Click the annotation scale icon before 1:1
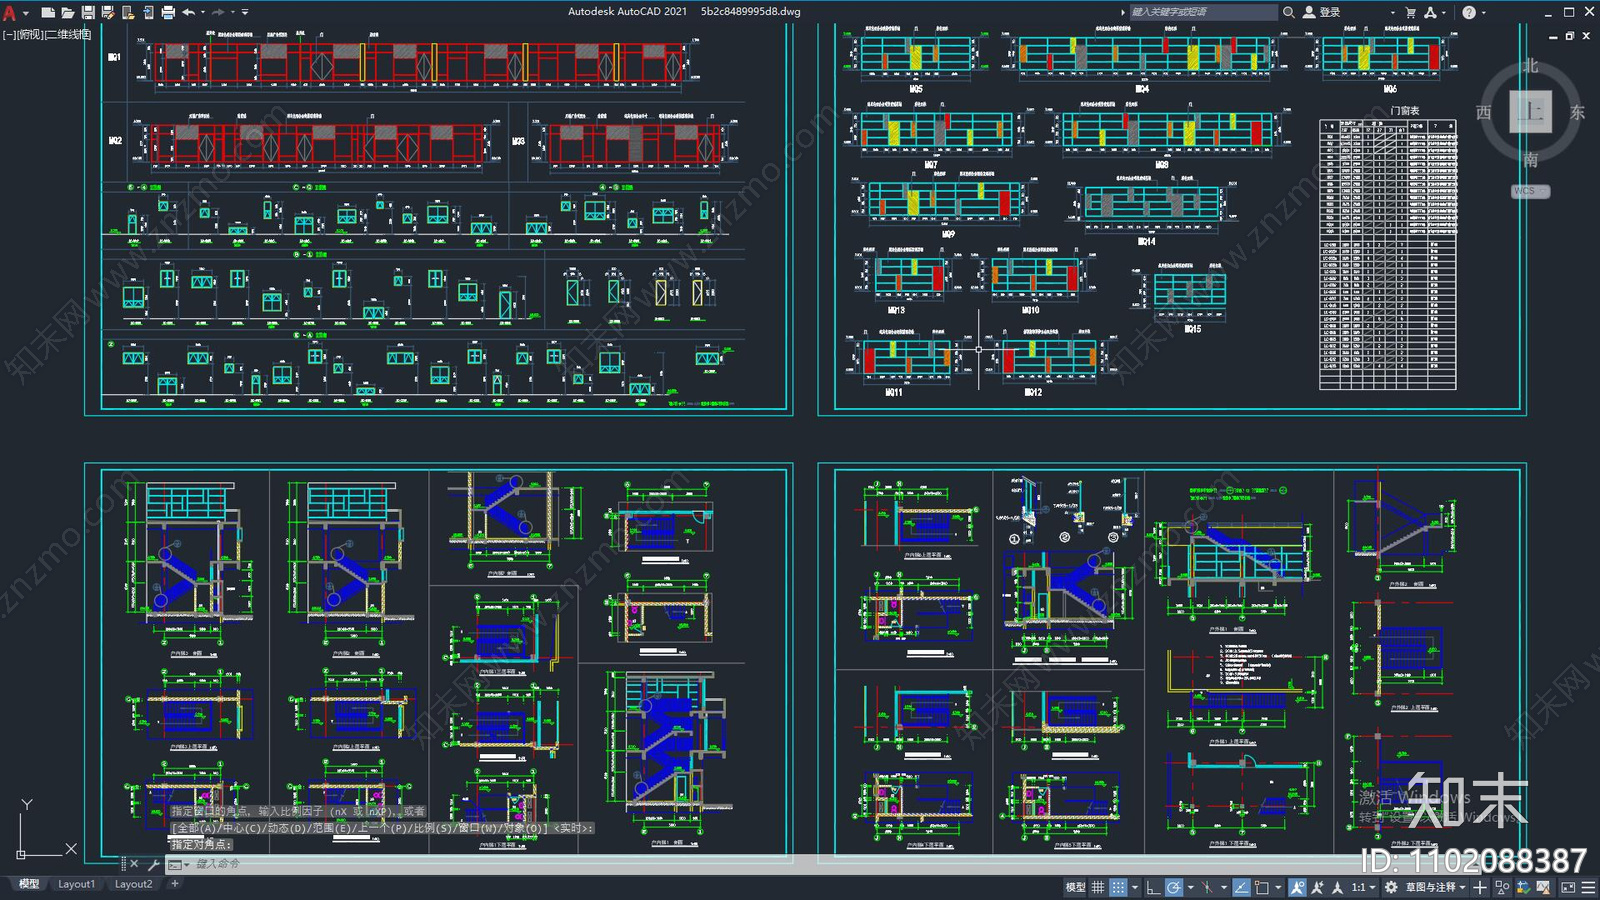The height and width of the screenshot is (900, 1600). pyautogui.click(x=1337, y=887)
